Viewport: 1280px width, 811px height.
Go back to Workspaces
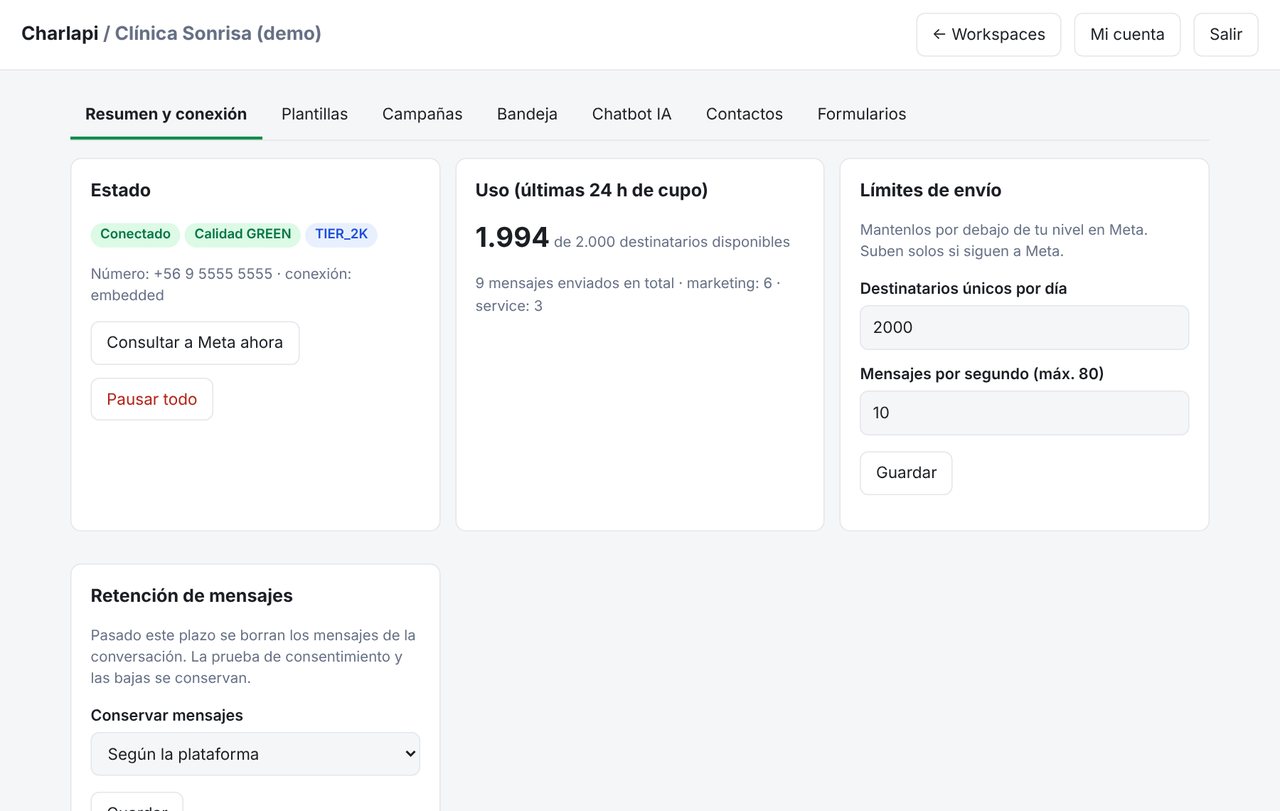point(988,34)
